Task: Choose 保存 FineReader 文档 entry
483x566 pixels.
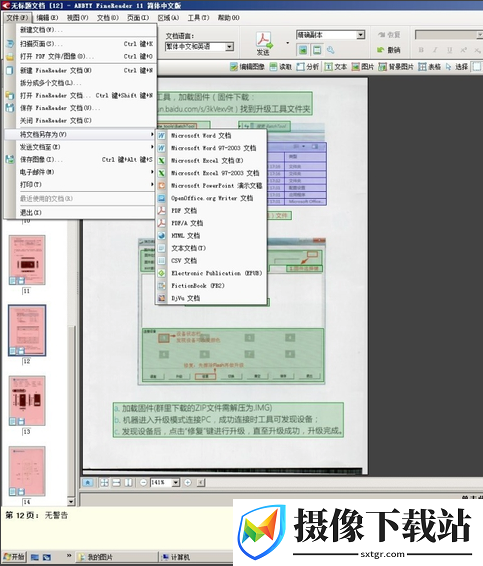Action: 80,108
